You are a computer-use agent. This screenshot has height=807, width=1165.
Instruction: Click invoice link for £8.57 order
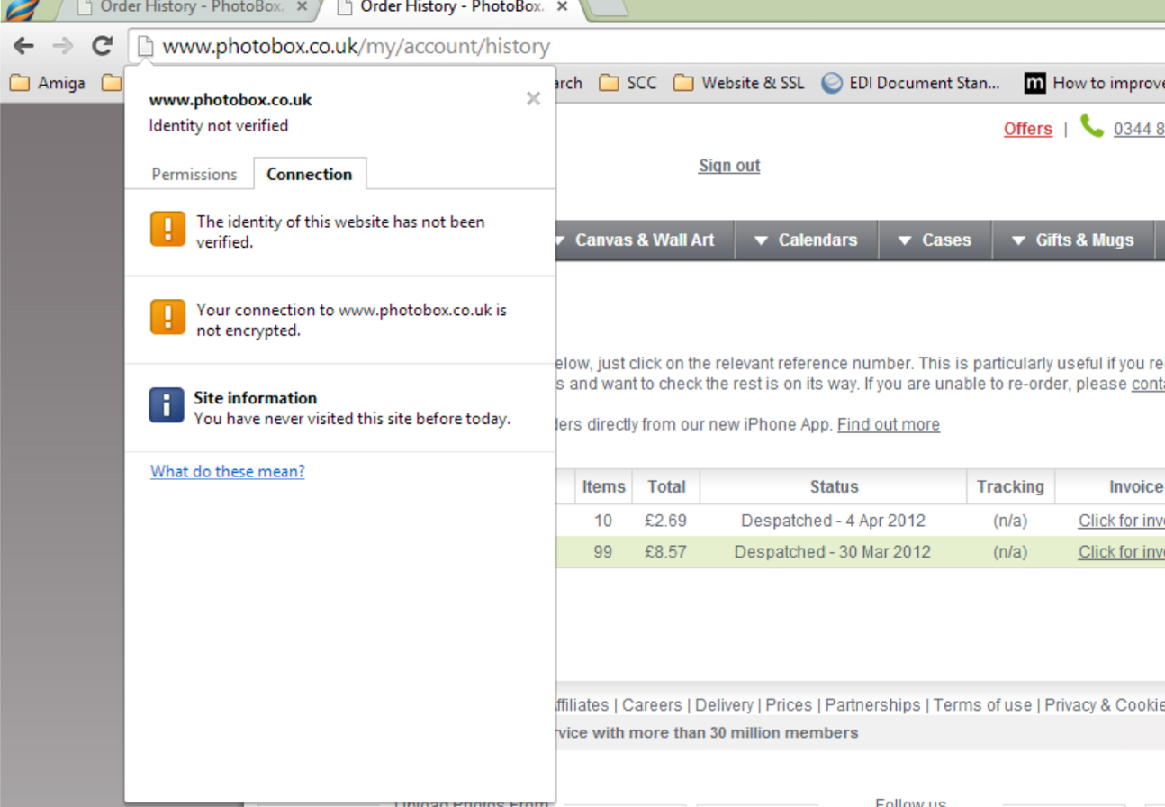point(1121,552)
